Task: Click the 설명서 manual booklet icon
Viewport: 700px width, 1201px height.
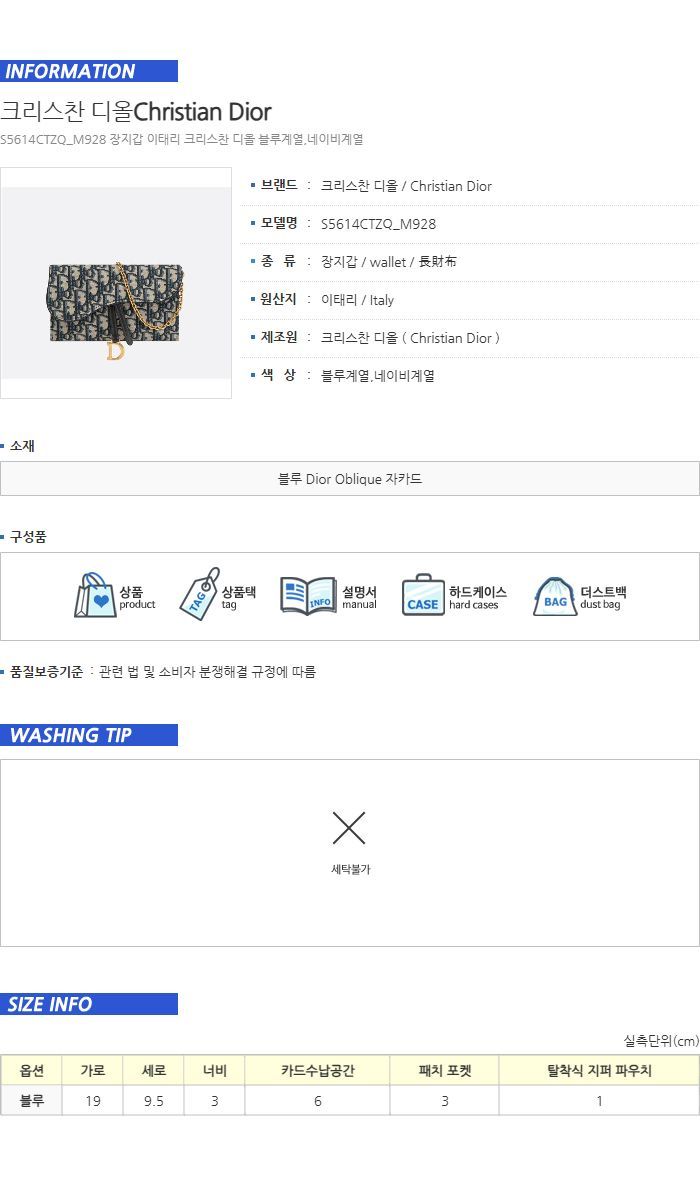Action: (x=308, y=596)
